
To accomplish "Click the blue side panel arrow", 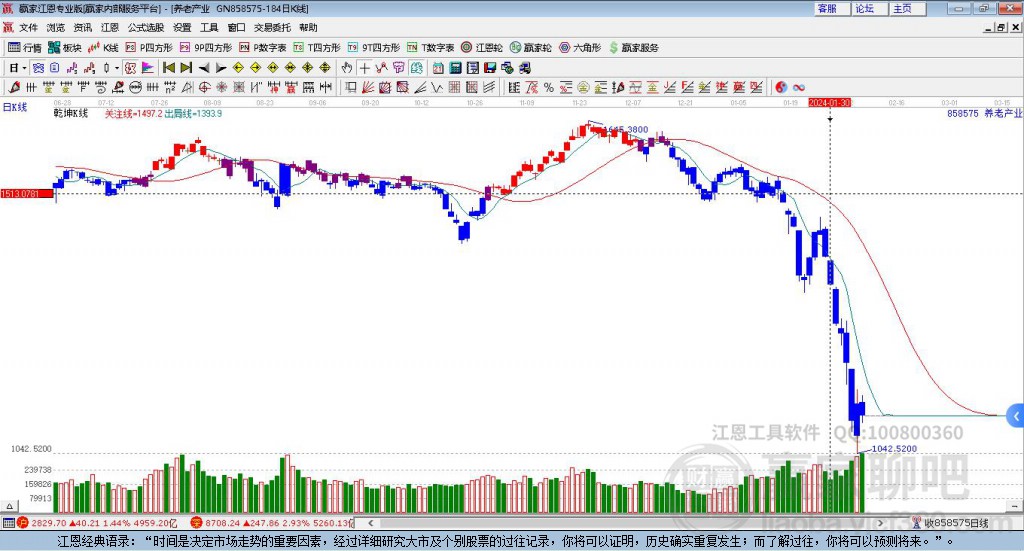I will coord(1016,416).
